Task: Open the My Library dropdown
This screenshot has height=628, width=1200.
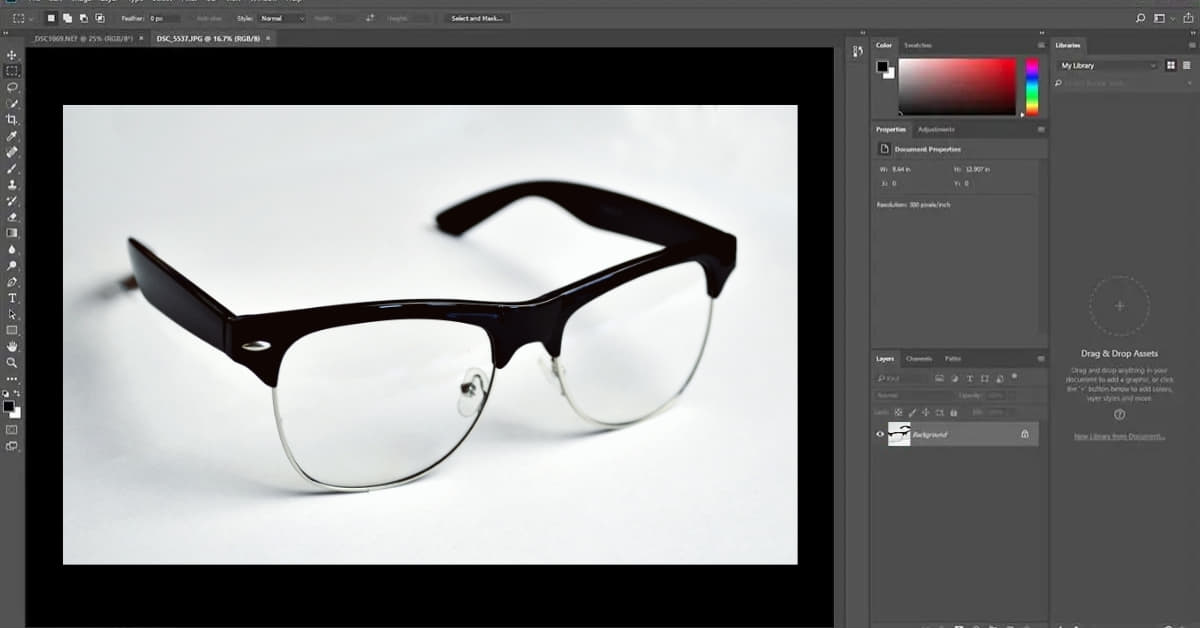Action: click(1107, 65)
